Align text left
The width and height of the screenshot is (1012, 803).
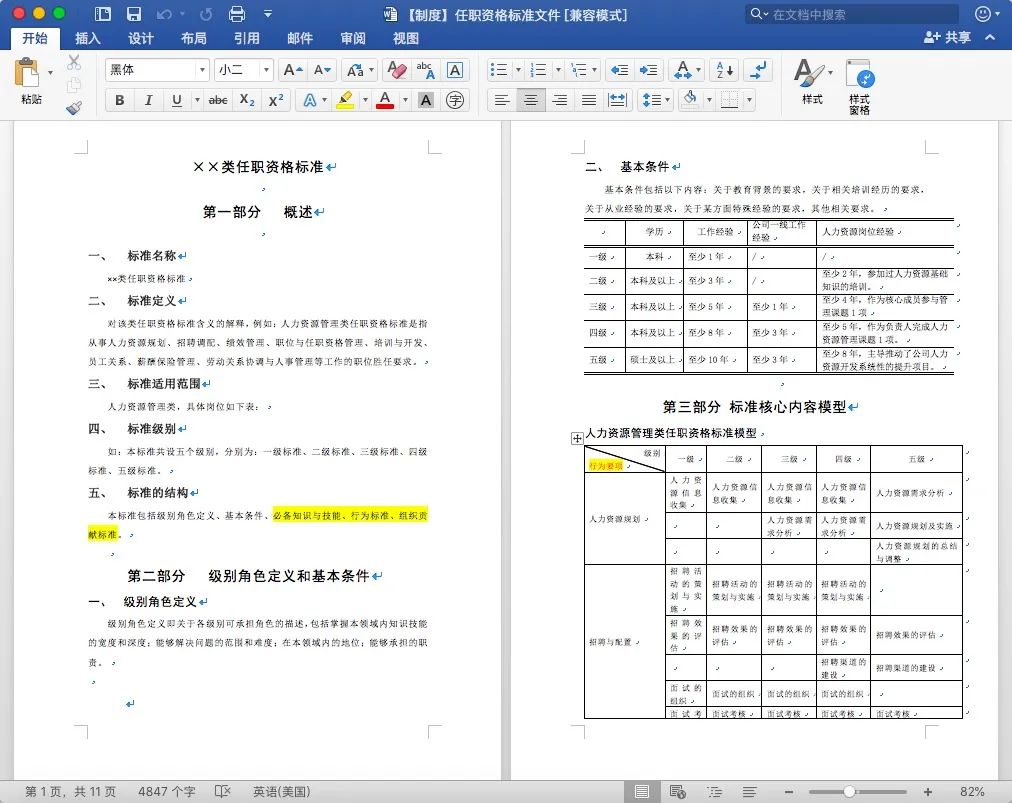(x=501, y=100)
